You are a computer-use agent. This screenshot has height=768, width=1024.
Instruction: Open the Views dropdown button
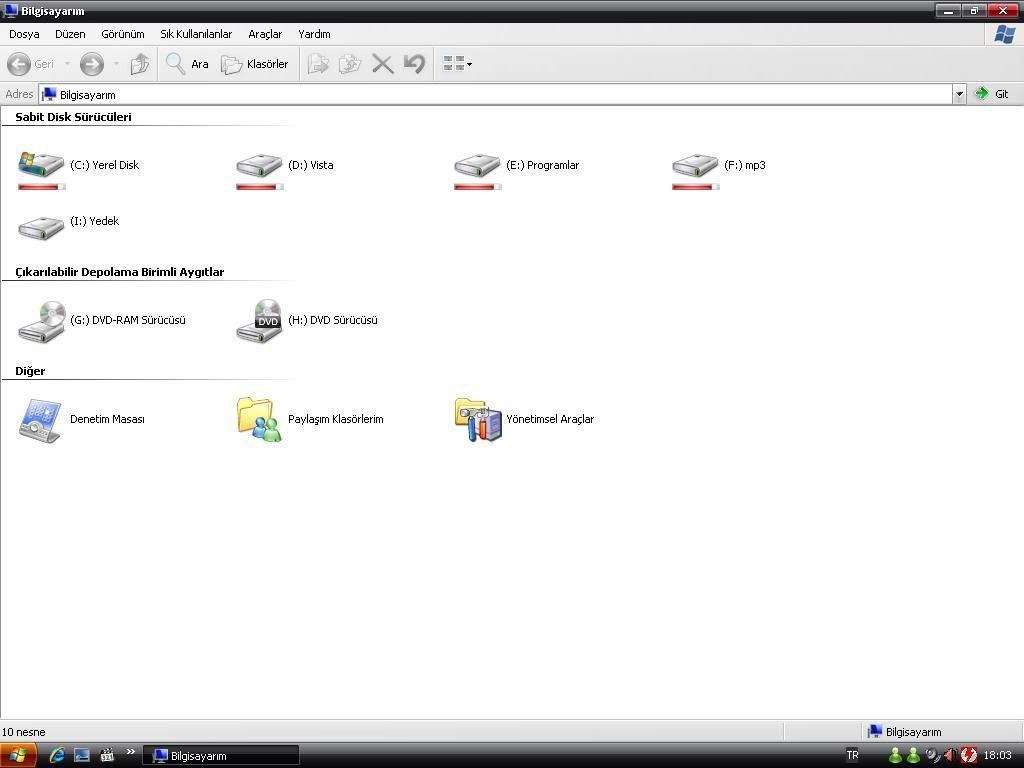click(x=457, y=64)
